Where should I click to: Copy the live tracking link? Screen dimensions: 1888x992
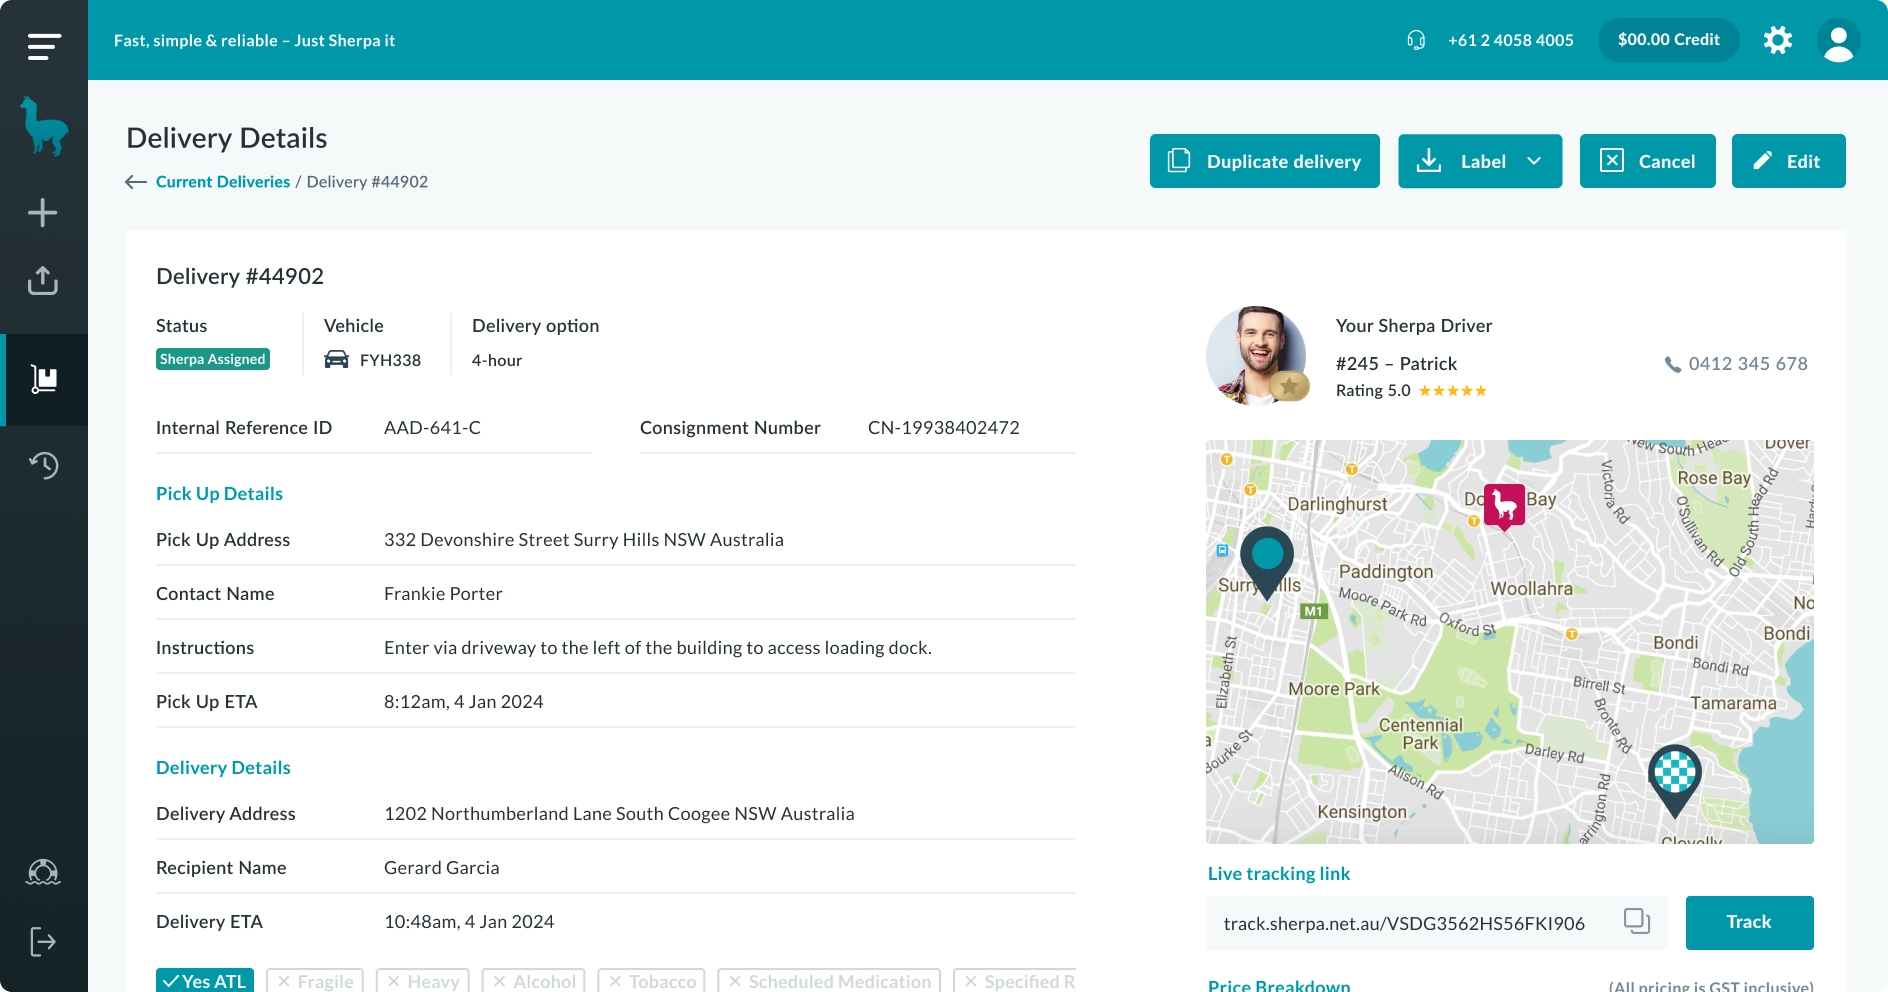(1636, 921)
